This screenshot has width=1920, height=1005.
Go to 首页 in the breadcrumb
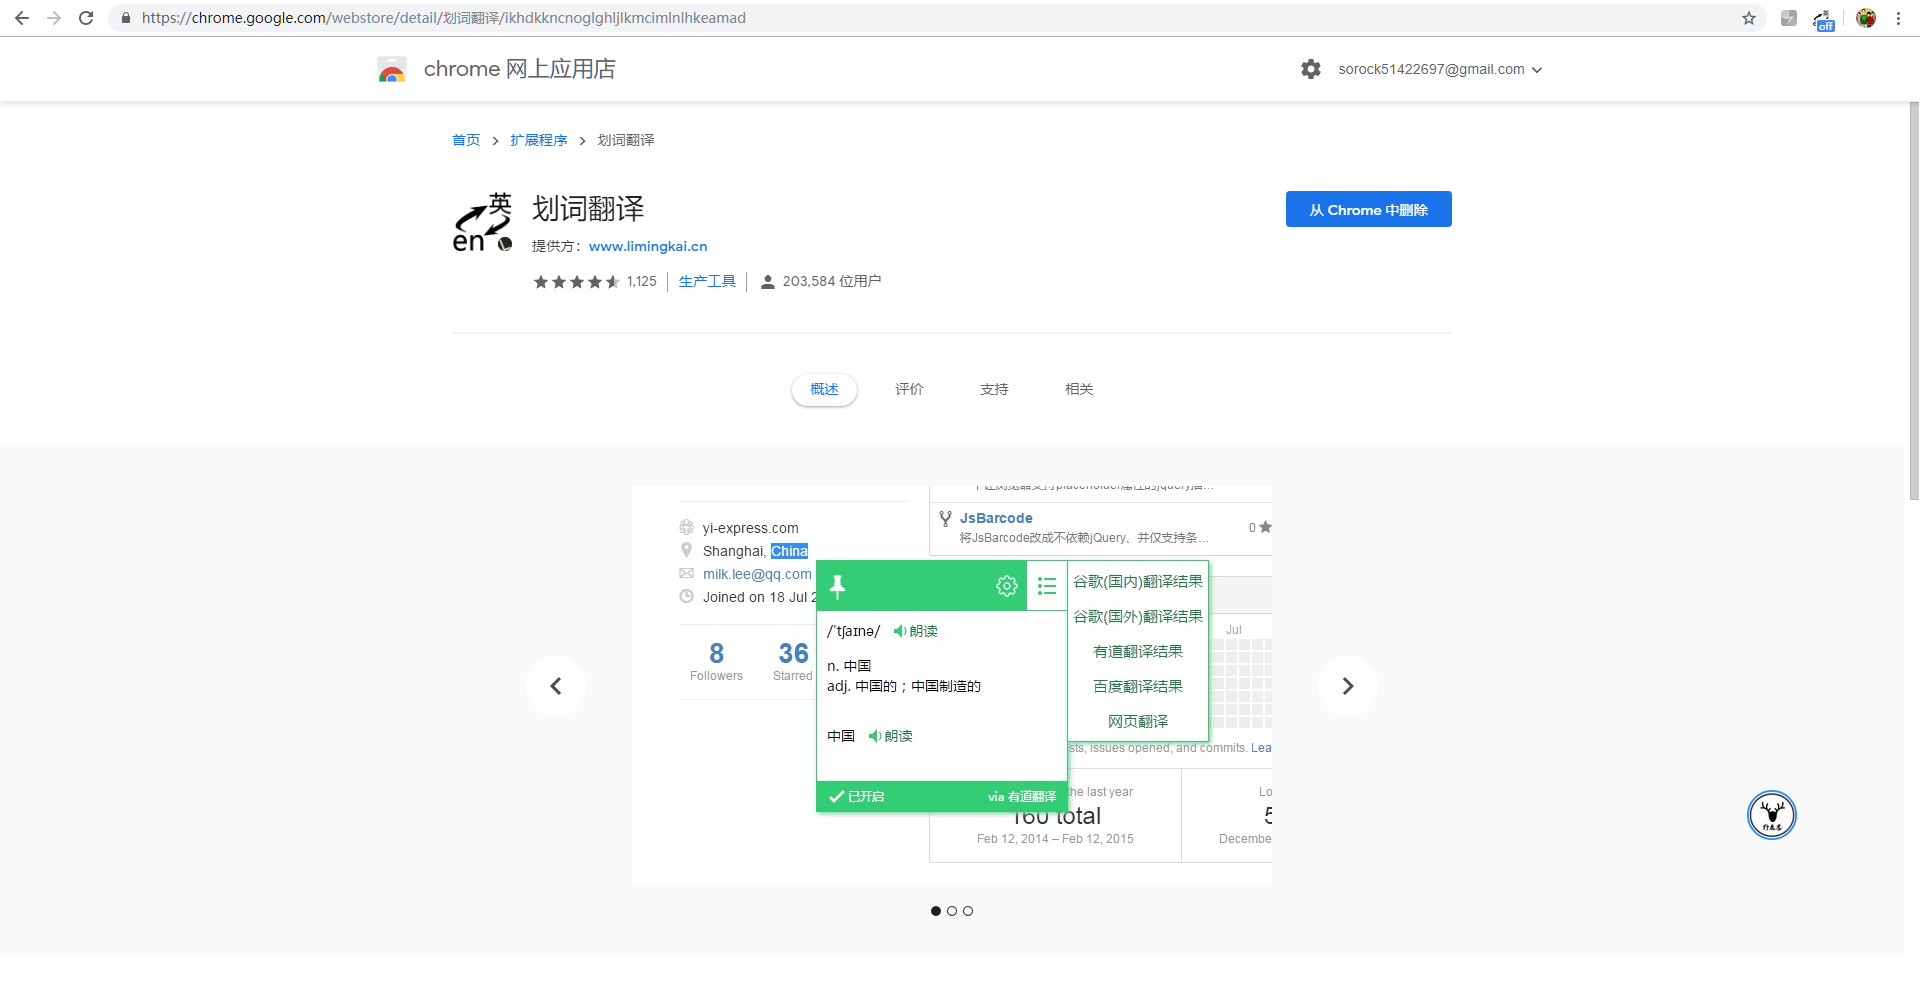[x=466, y=140]
